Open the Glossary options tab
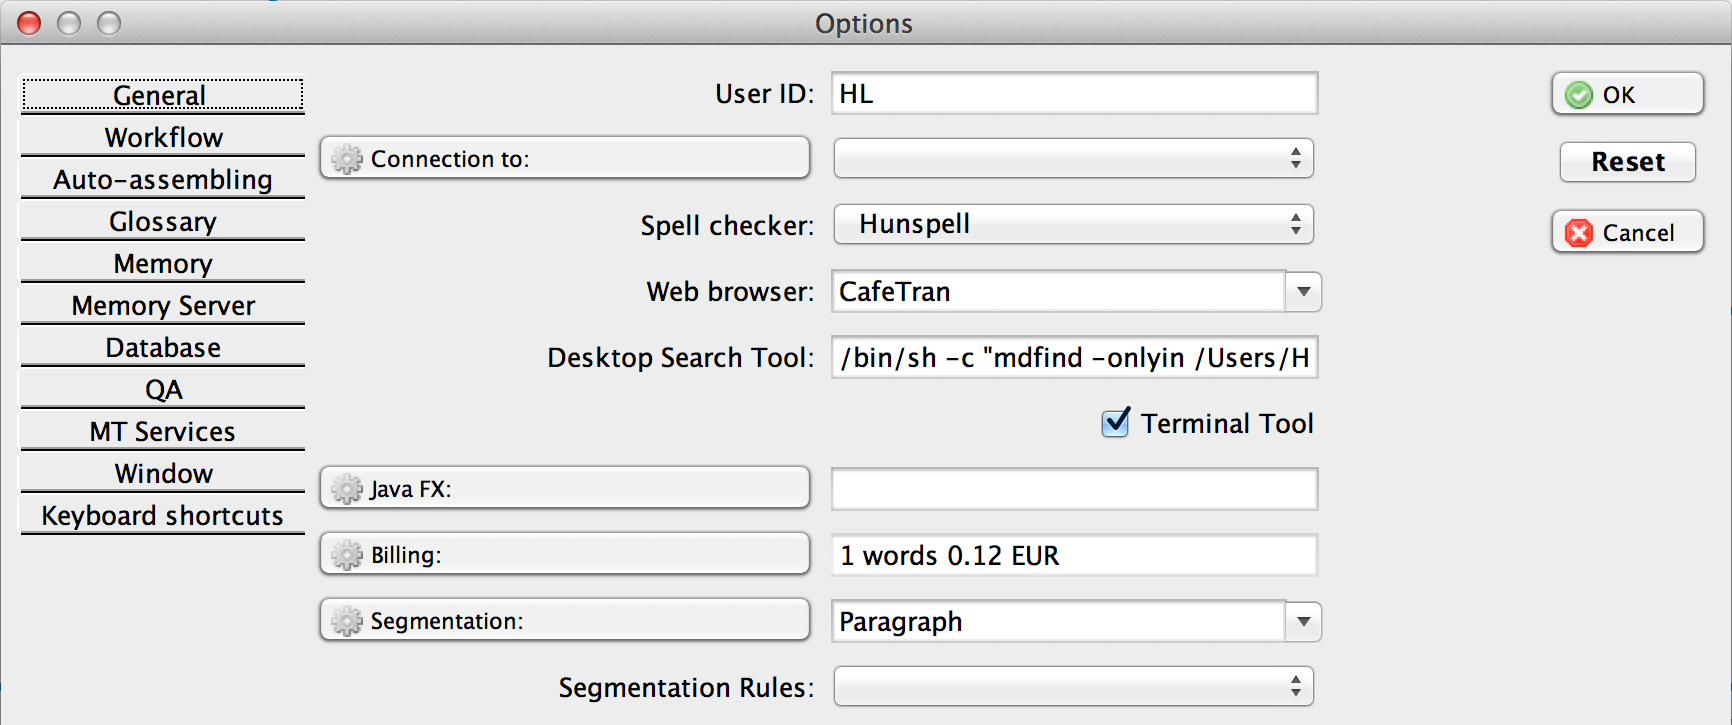Image resolution: width=1732 pixels, height=725 pixels. tap(163, 221)
